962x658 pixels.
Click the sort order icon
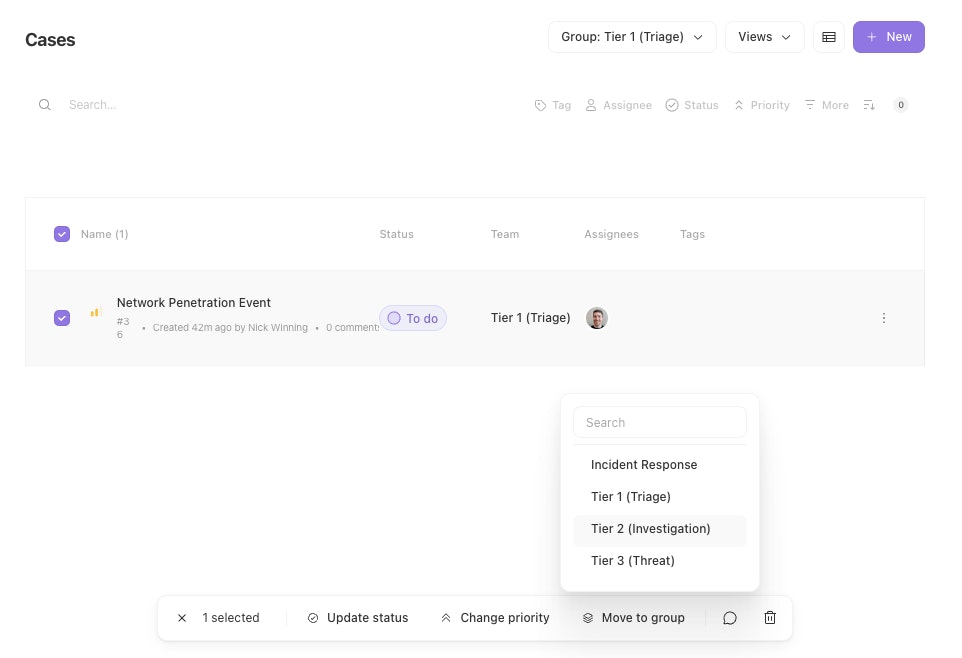(x=869, y=105)
